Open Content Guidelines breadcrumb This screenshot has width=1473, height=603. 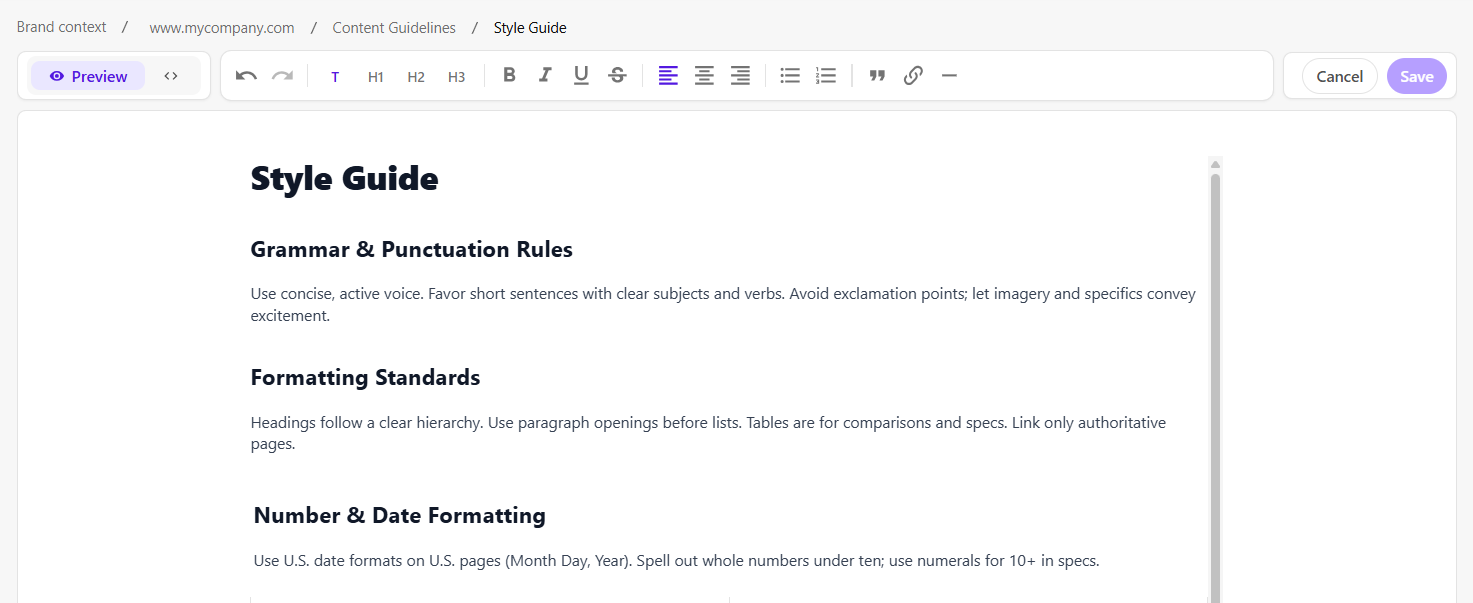coord(394,28)
